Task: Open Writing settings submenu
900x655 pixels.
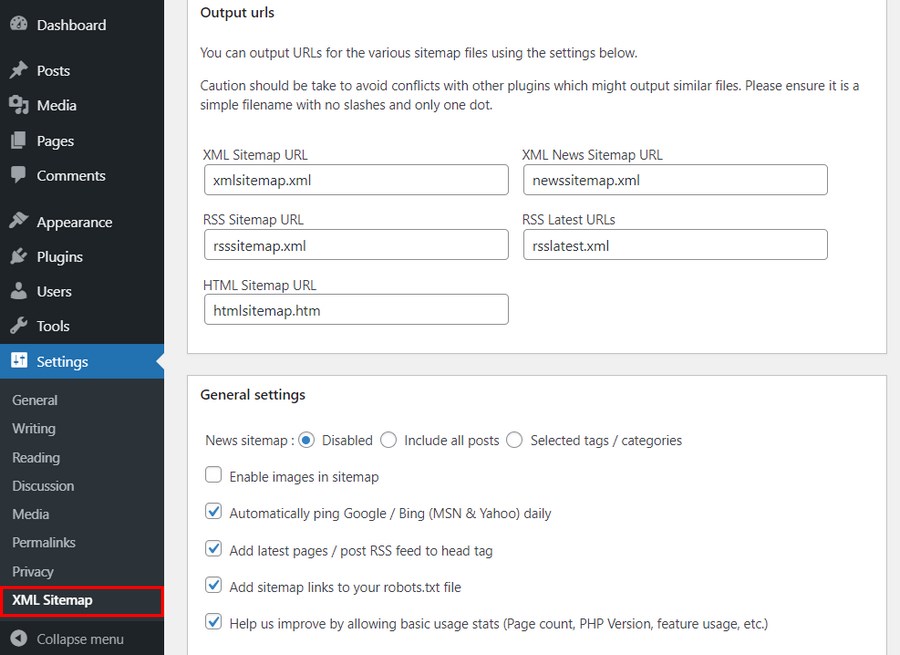Action: point(34,429)
